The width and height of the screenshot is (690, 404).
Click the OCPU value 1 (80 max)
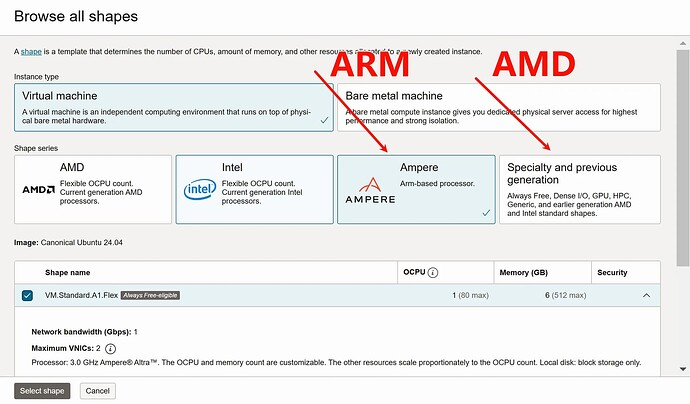pyautogui.click(x=470, y=295)
